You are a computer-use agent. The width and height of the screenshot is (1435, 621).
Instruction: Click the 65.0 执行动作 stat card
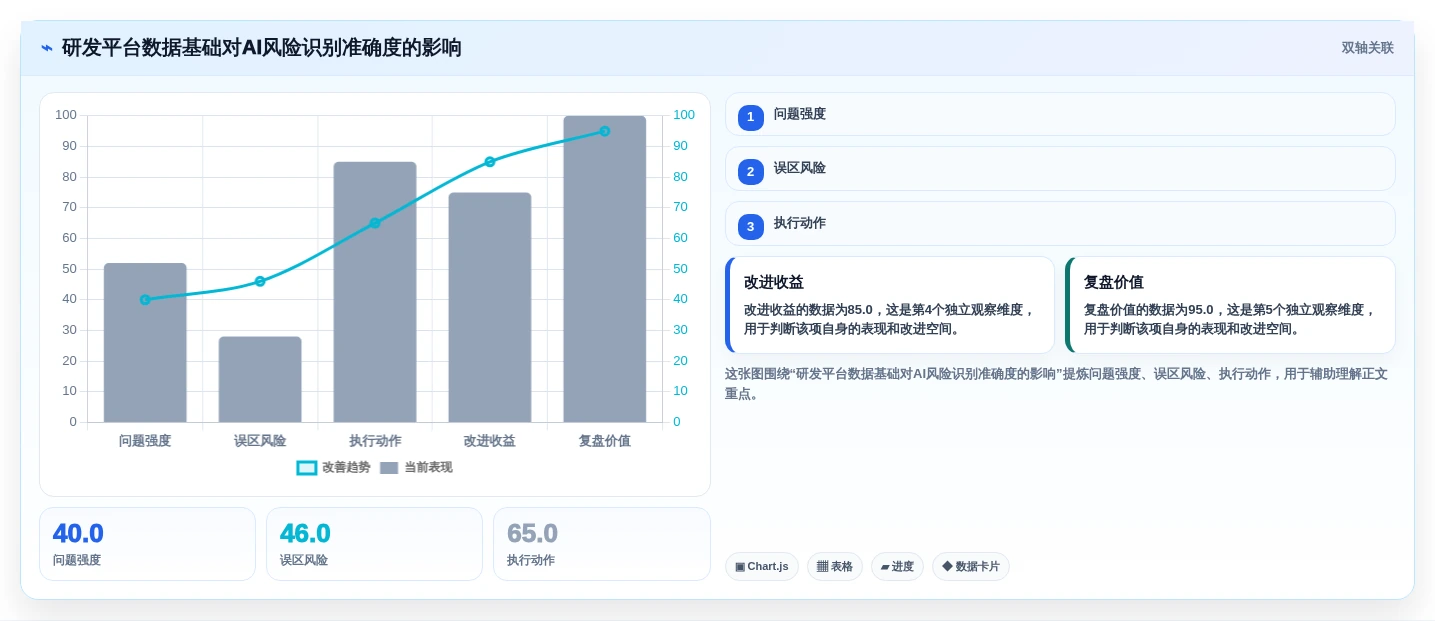click(x=602, y=544)
